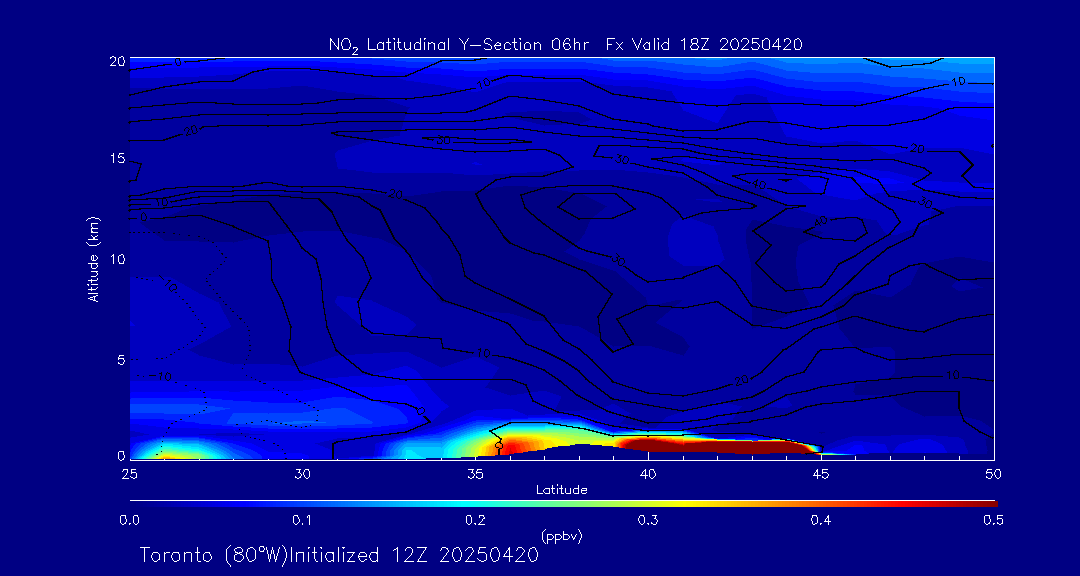
Task: Click the 0.0 tick on the color scale
Action: tap(129, 520)
